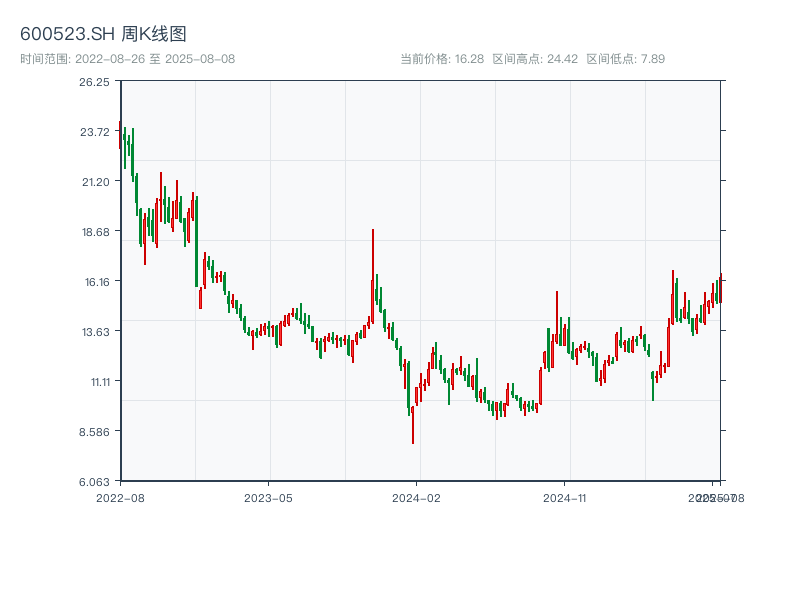Click the current price 16.28 label
800x600 pixels.
coord(442,59)
